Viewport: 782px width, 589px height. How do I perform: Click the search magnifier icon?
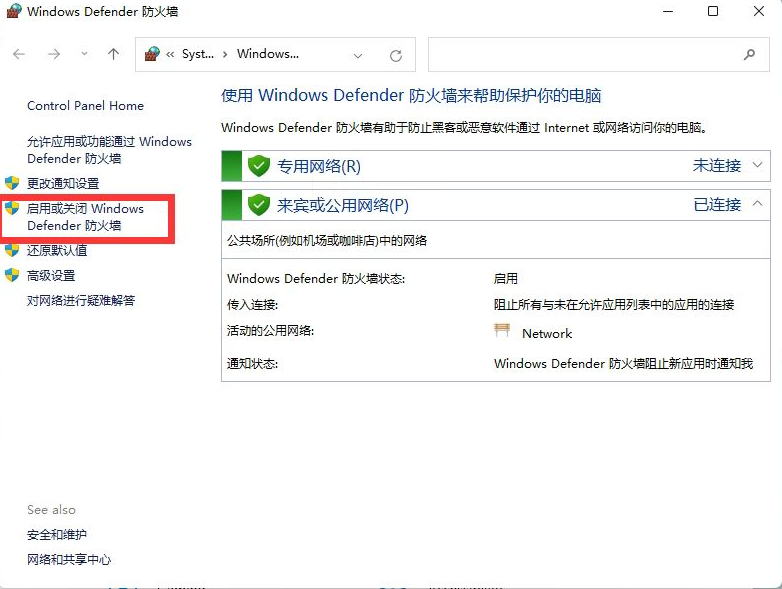click(x=750, y=55)
